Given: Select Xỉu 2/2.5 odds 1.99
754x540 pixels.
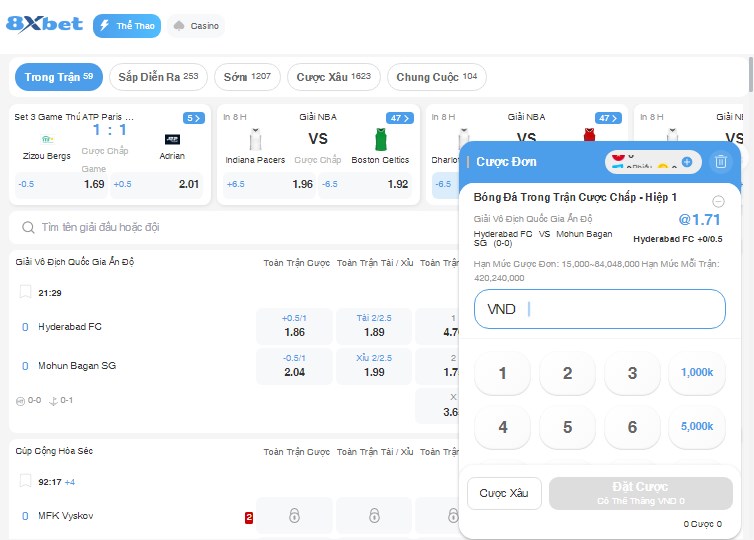Looking at the screenshot, I should pos(374,366).
